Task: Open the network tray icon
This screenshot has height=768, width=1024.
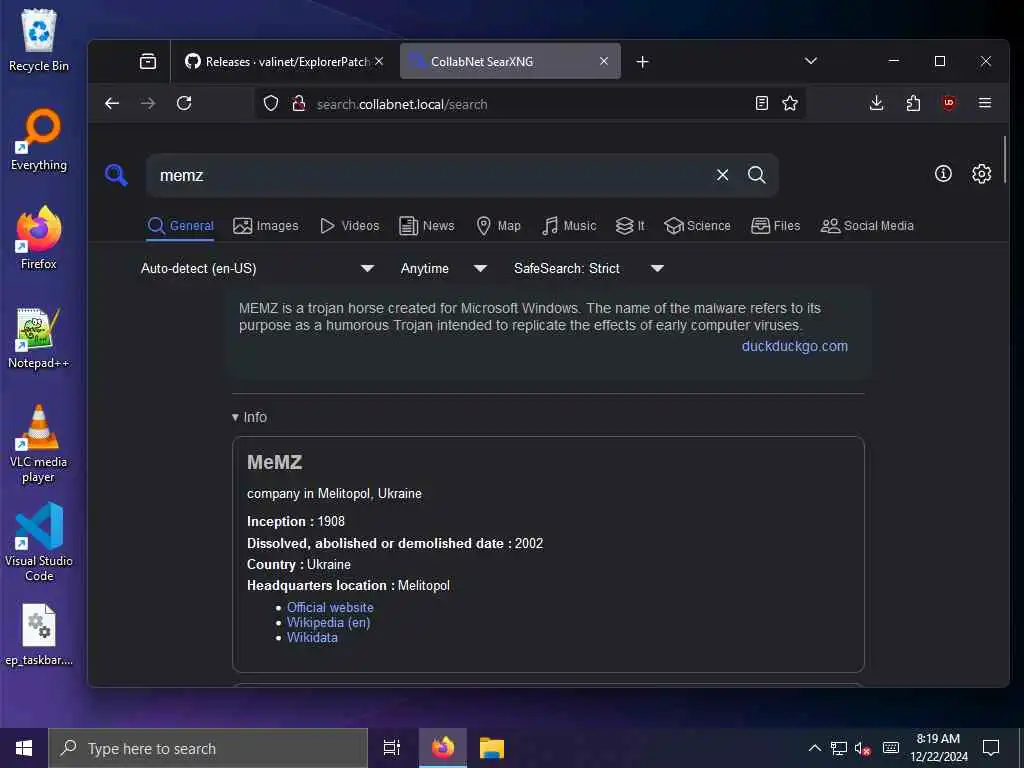Action: (839, 748)
